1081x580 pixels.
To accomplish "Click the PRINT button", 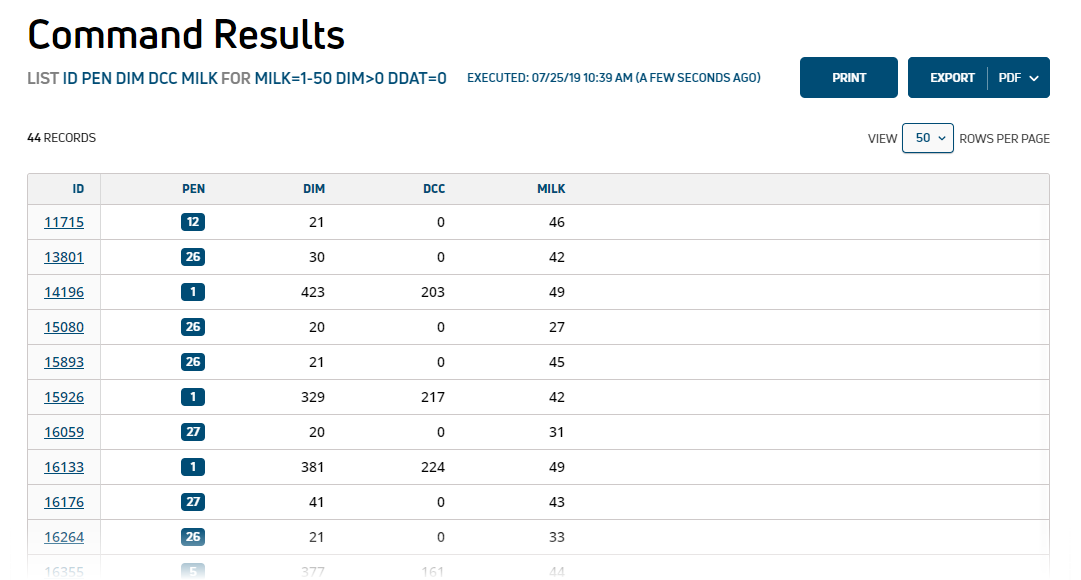I will (x=848, y=77).
